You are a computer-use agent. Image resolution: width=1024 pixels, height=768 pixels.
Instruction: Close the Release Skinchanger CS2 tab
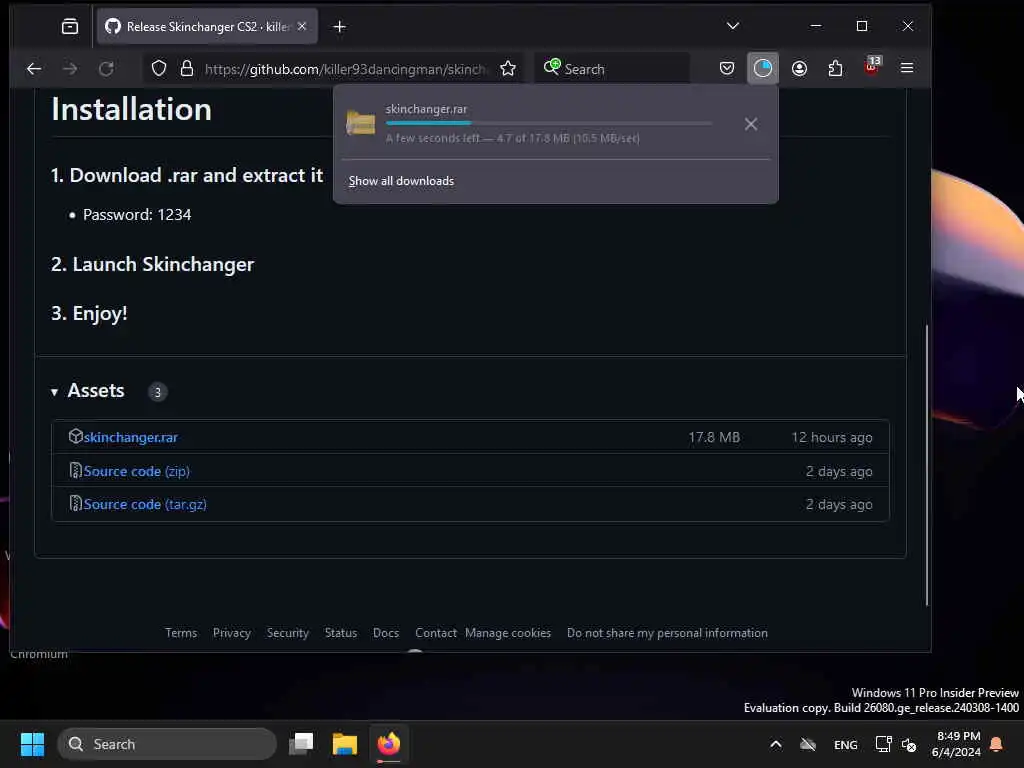click(302, 27)
